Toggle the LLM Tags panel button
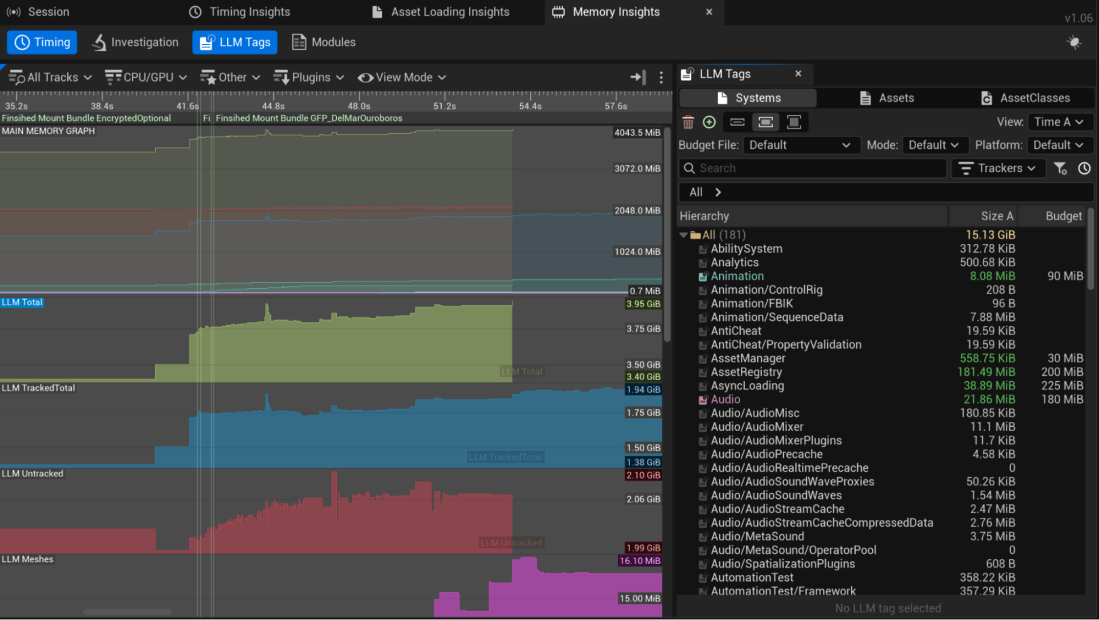1099x620 pixels. [235, 42]
